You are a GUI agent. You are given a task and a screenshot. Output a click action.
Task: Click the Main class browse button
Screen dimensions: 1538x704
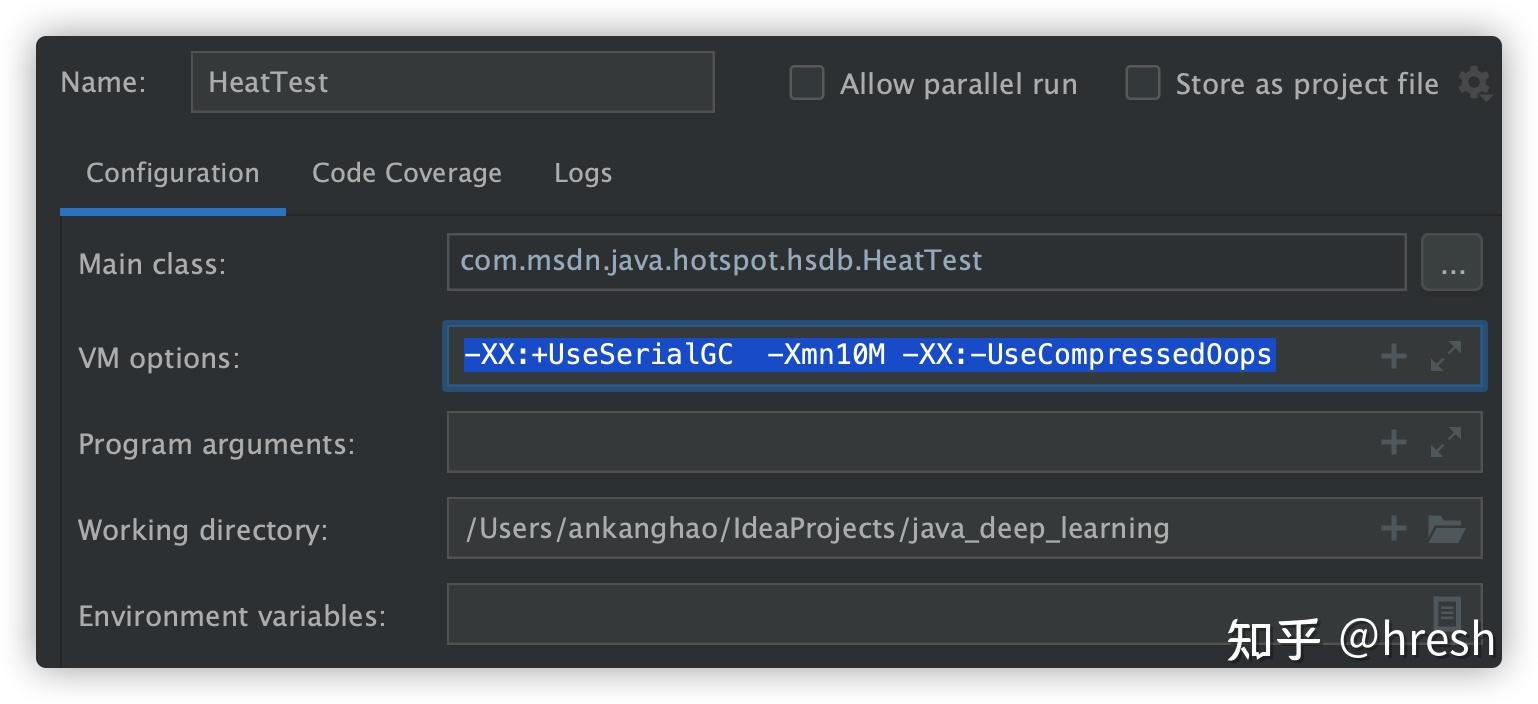pyautogui.click(x=1452, y=263)
